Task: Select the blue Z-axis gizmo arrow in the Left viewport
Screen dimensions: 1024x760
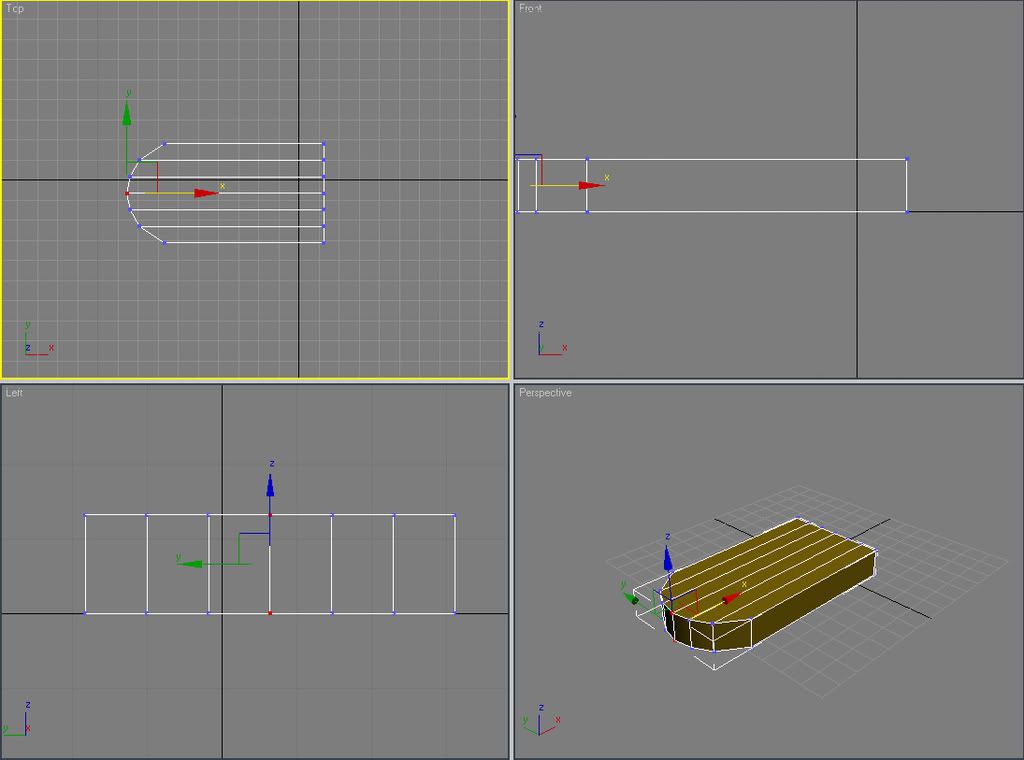Action: tap(270, 484)
